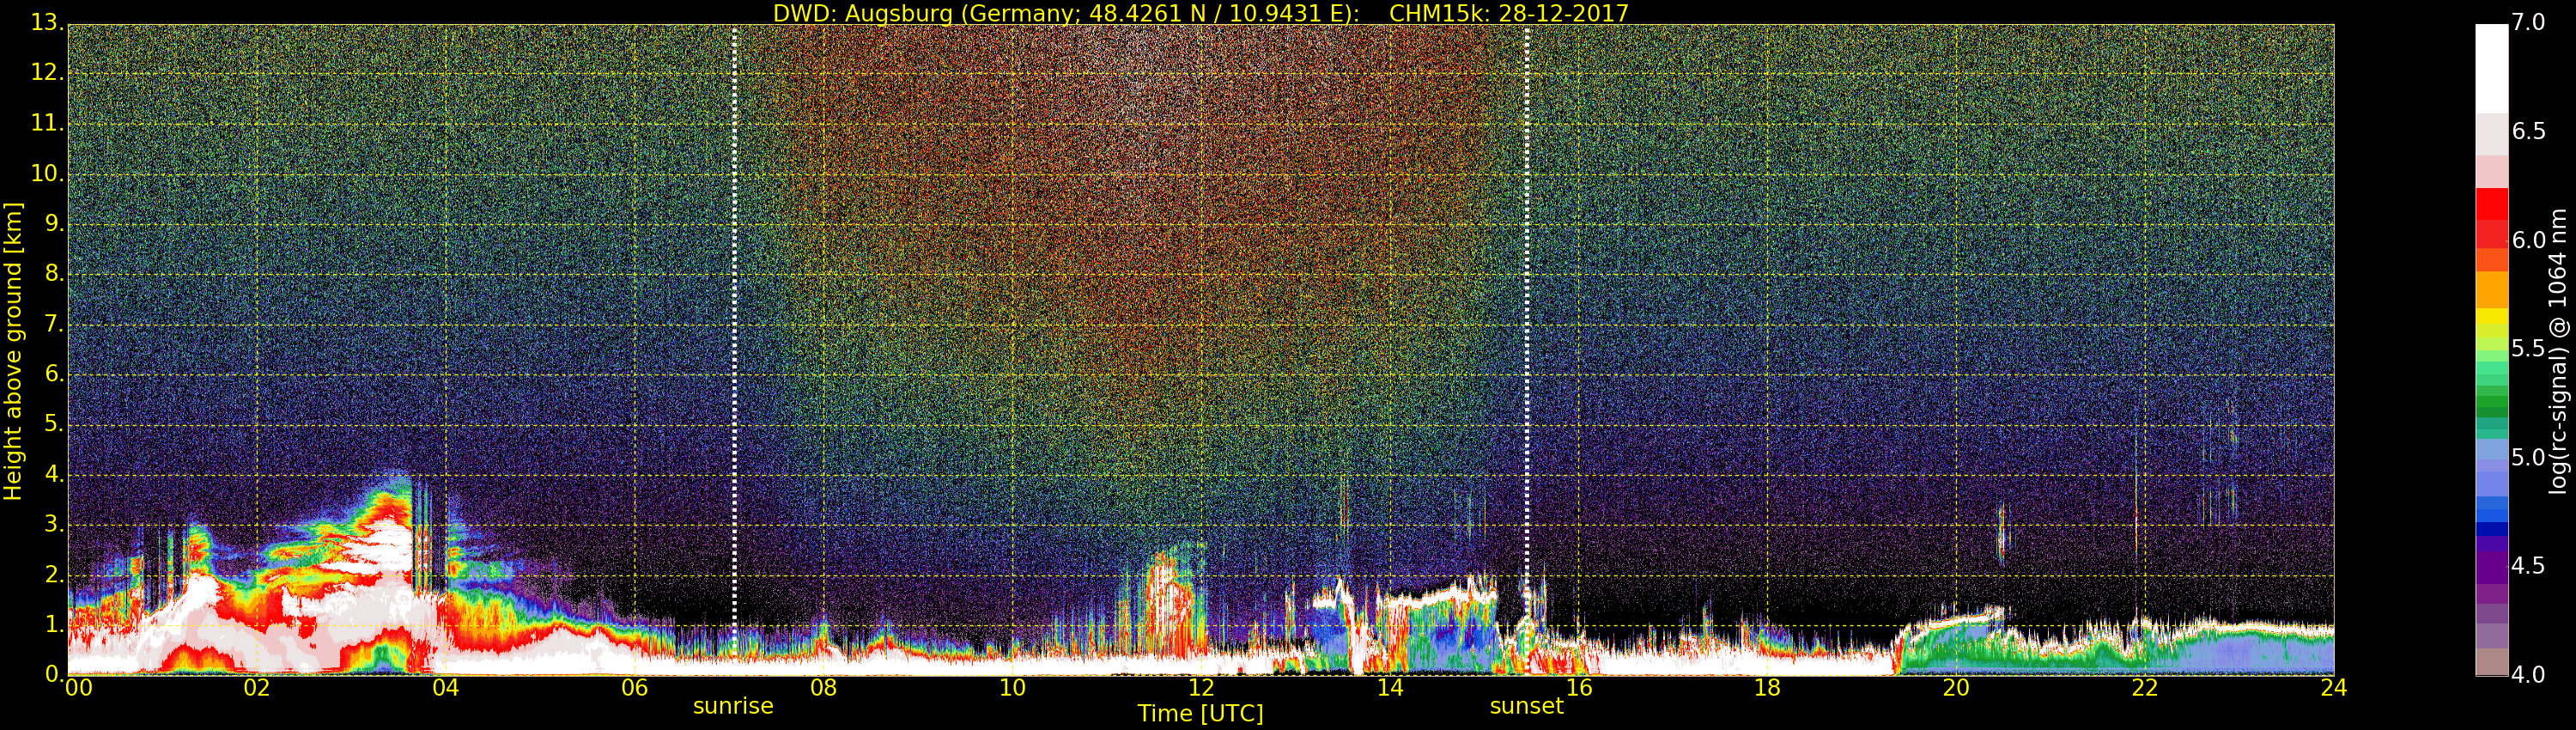The width and height of the screenshot is (2576, 730).
Task: Click the colorbar label 'log(rc-signal) @ 1064 nm'
Action: pyautogui.click(x=2558, y=351)
